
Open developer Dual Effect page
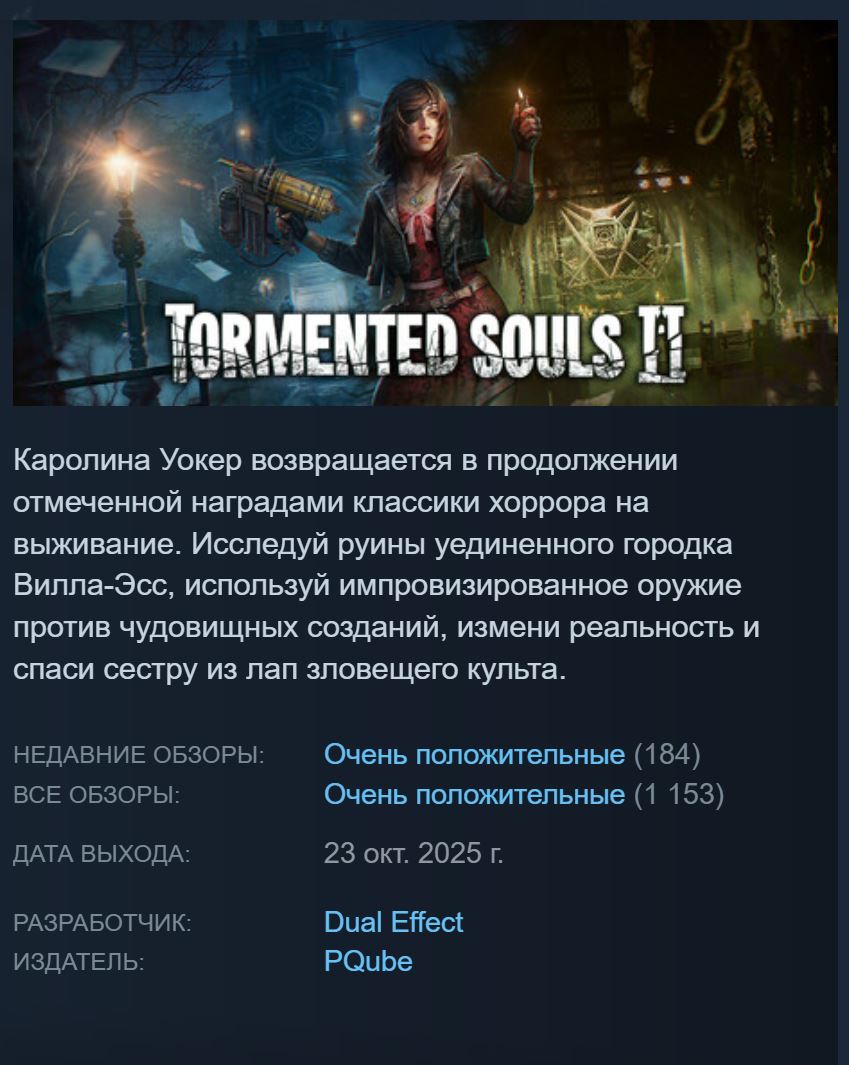tap(393, 922)
